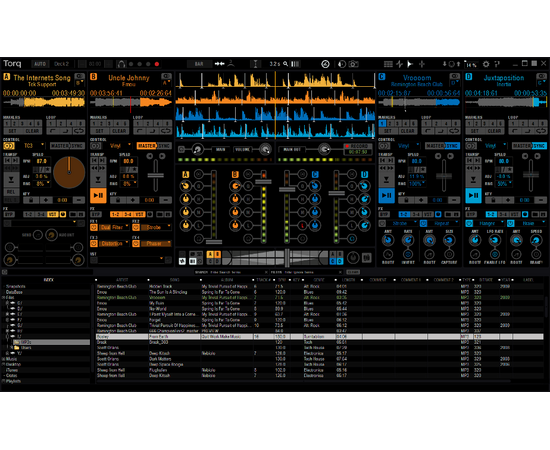Open the Distortion effect dropdown

[114, 243]
